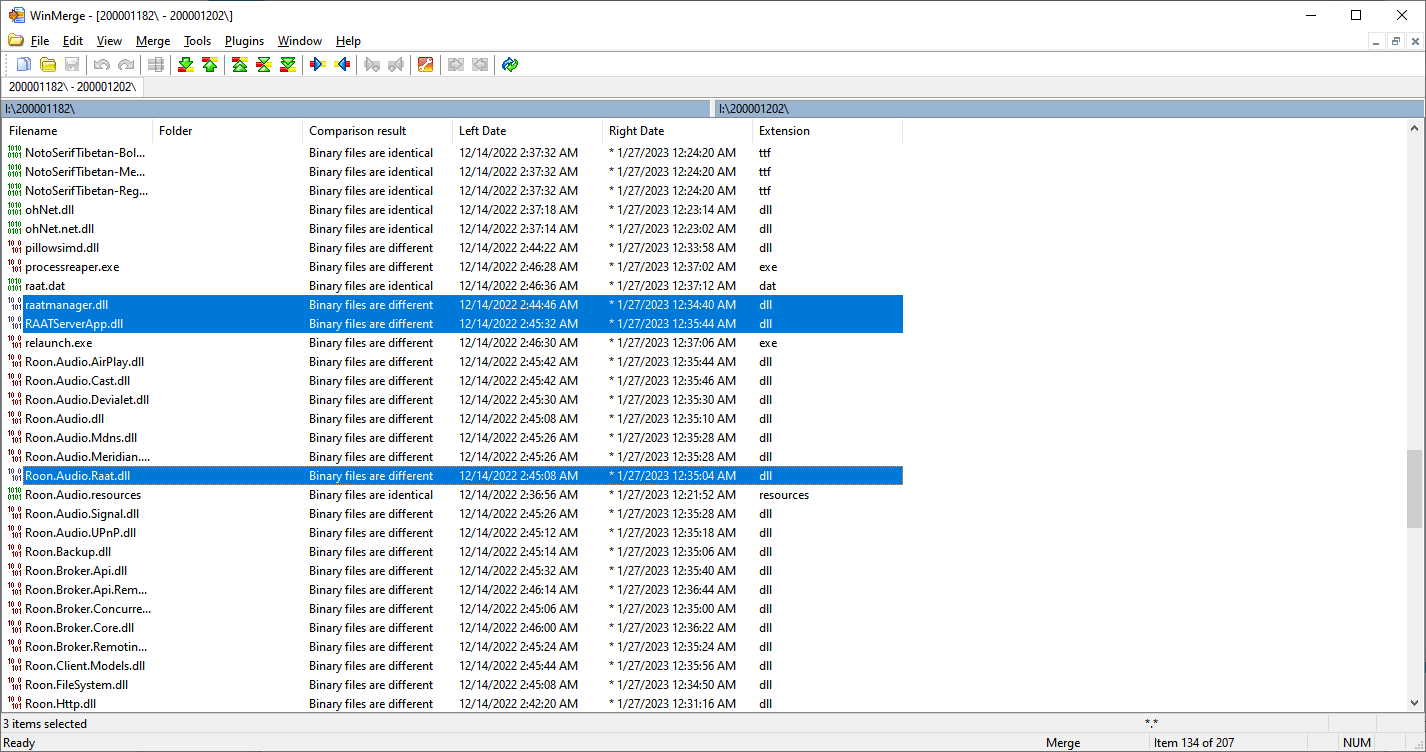1426x752 pixels.
Task: Open the Plugins menu
Action: click(244, 41)
